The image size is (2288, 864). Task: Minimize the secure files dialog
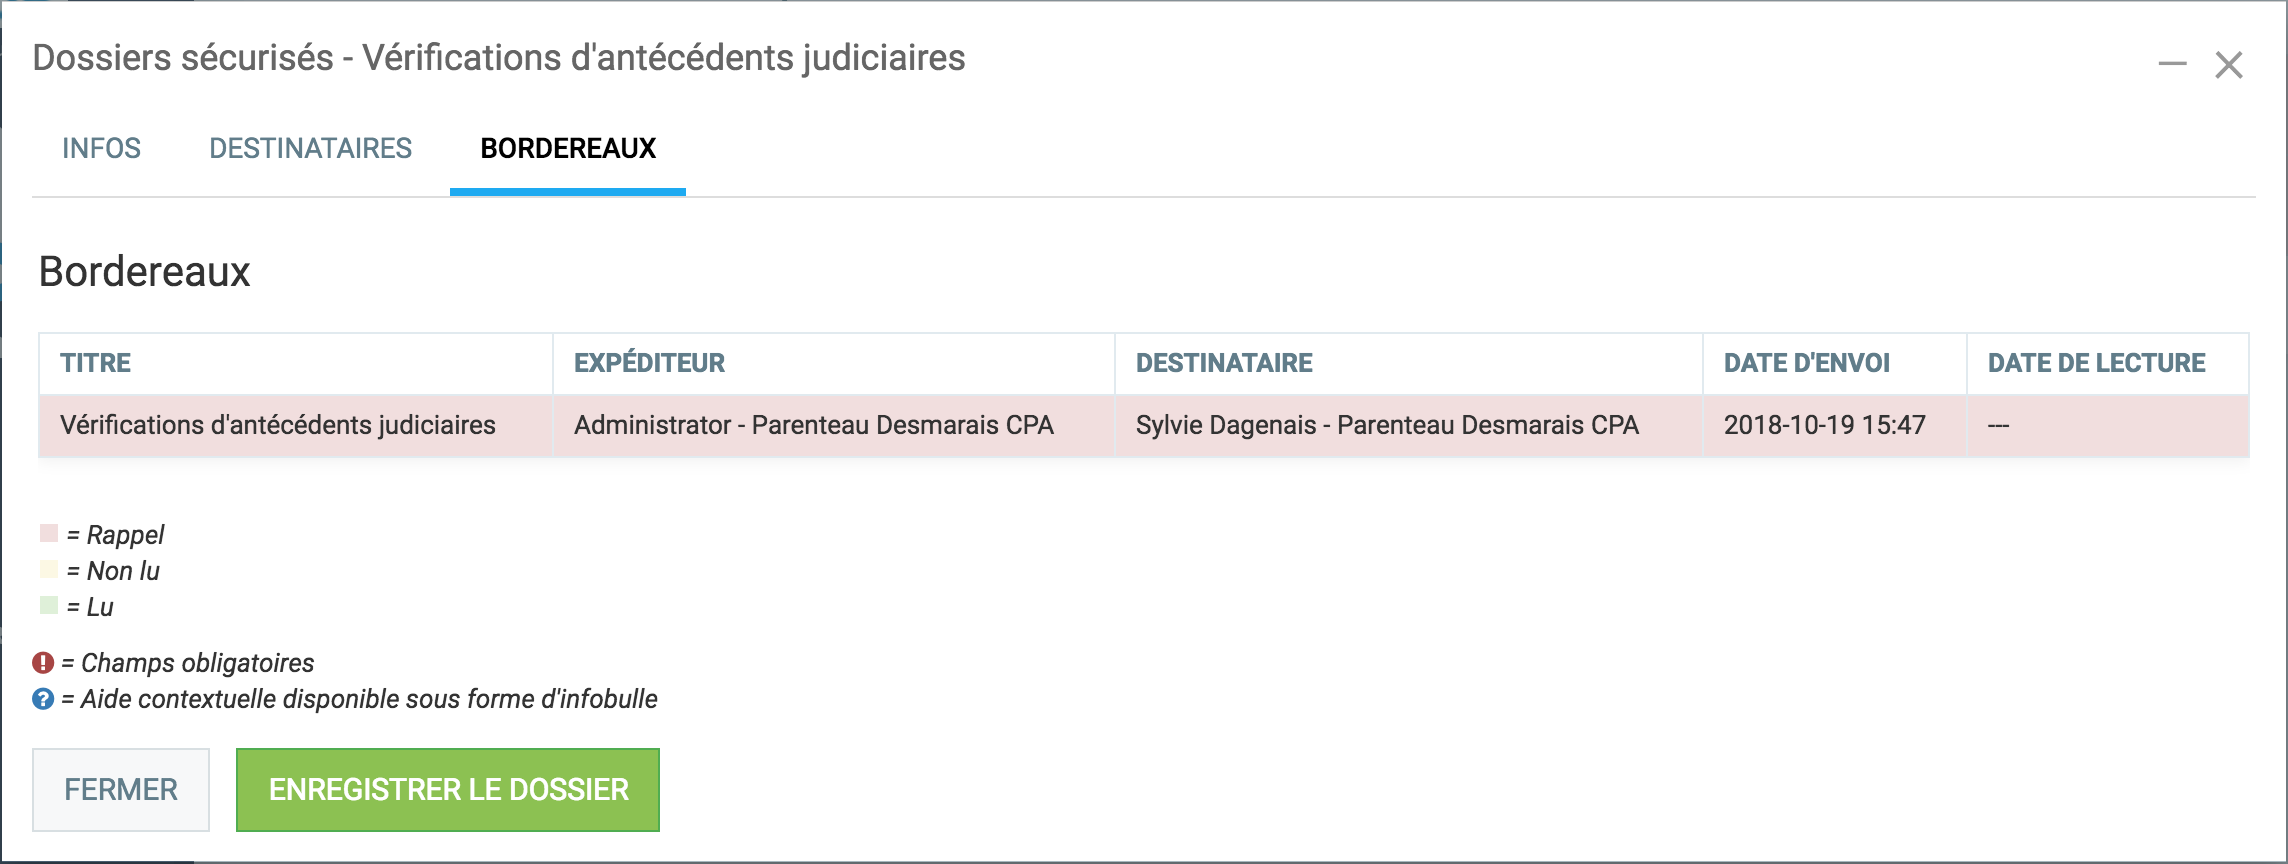2172,65
